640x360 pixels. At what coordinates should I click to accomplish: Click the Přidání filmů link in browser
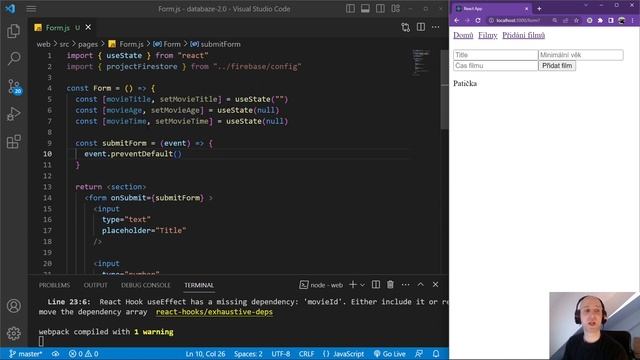[x=523, y=36]
